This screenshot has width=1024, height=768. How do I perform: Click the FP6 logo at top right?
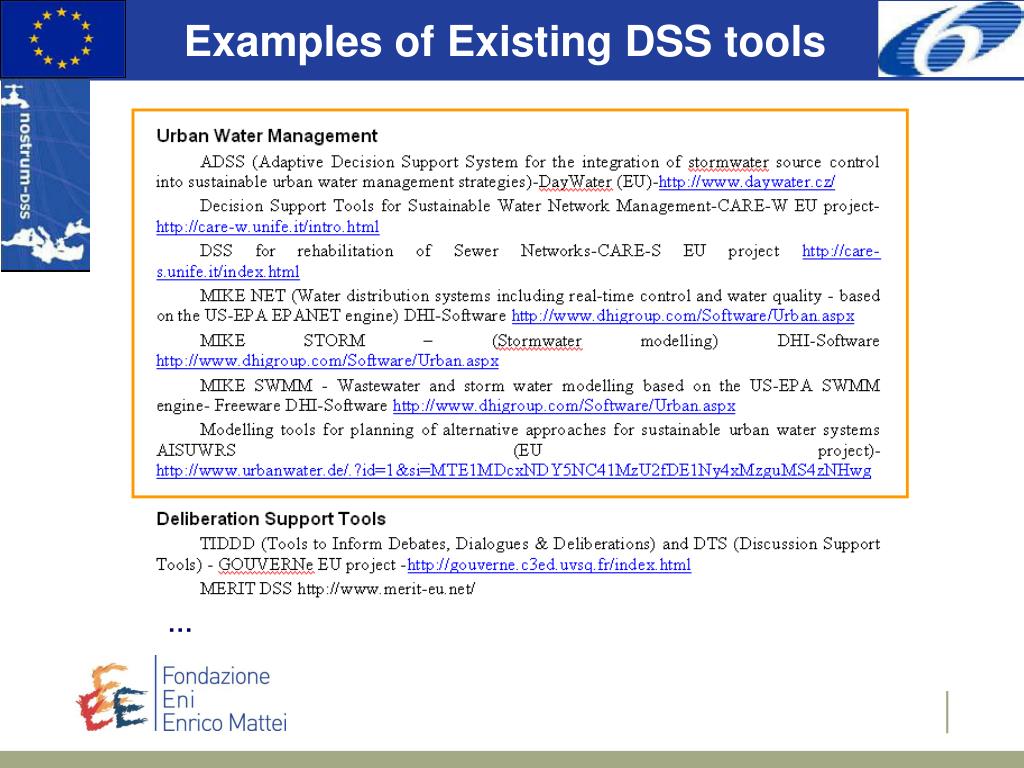(x=951, y=39)
